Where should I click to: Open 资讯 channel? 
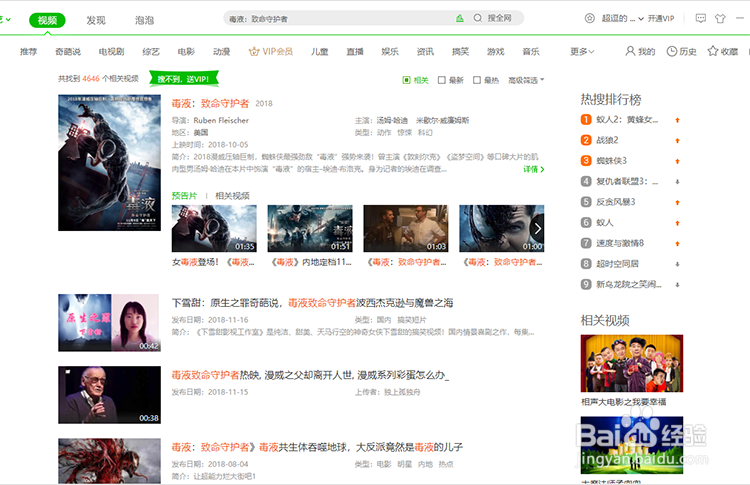[x=425, y=51]
